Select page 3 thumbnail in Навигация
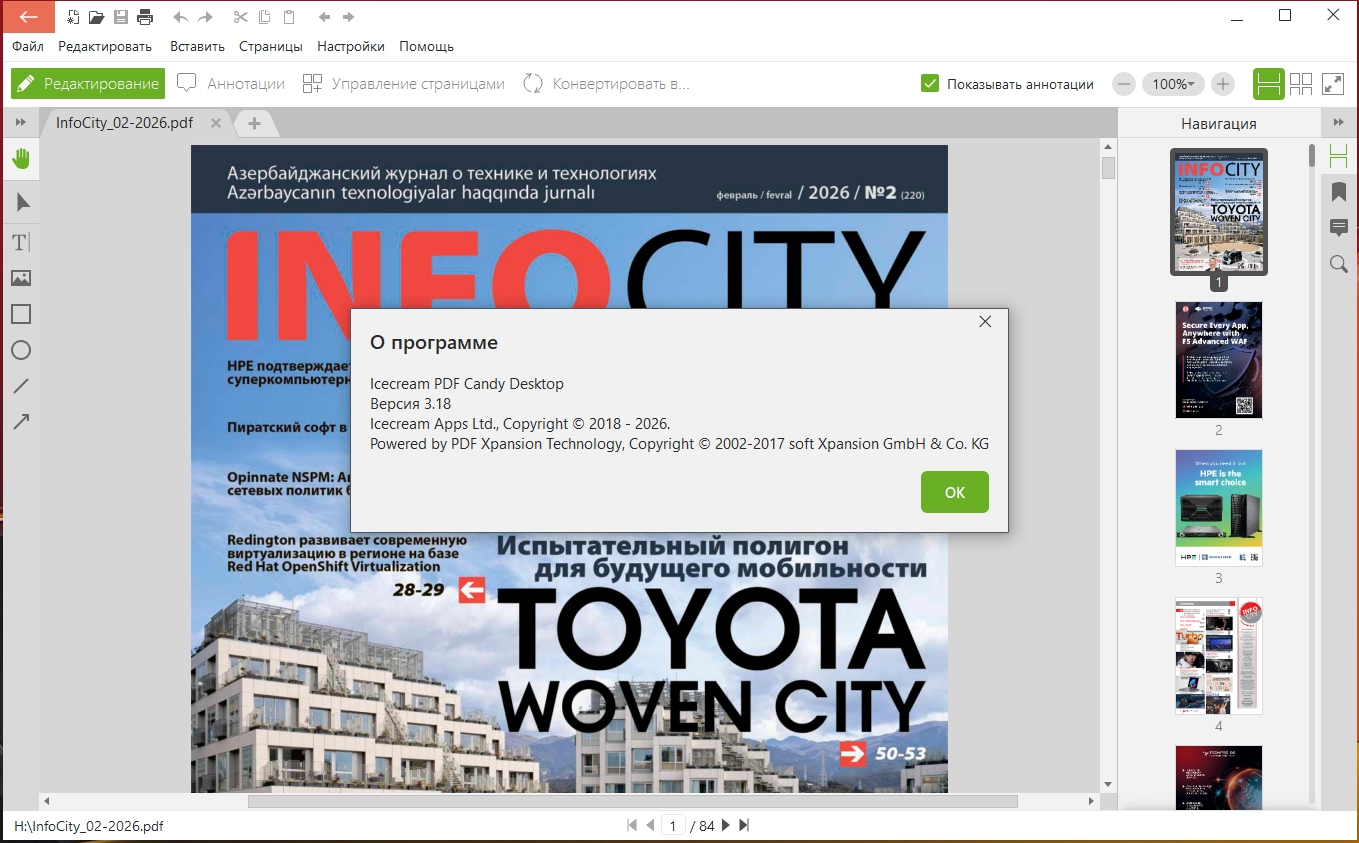Viewport: 1359px width, 843px height. (x=1219, y=508)
